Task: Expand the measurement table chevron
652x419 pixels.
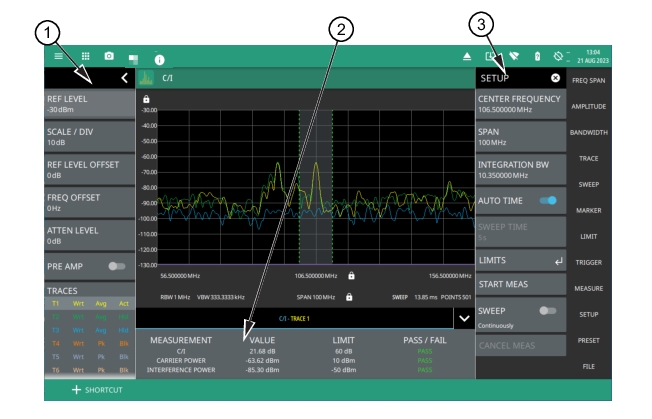Action: 462,317
